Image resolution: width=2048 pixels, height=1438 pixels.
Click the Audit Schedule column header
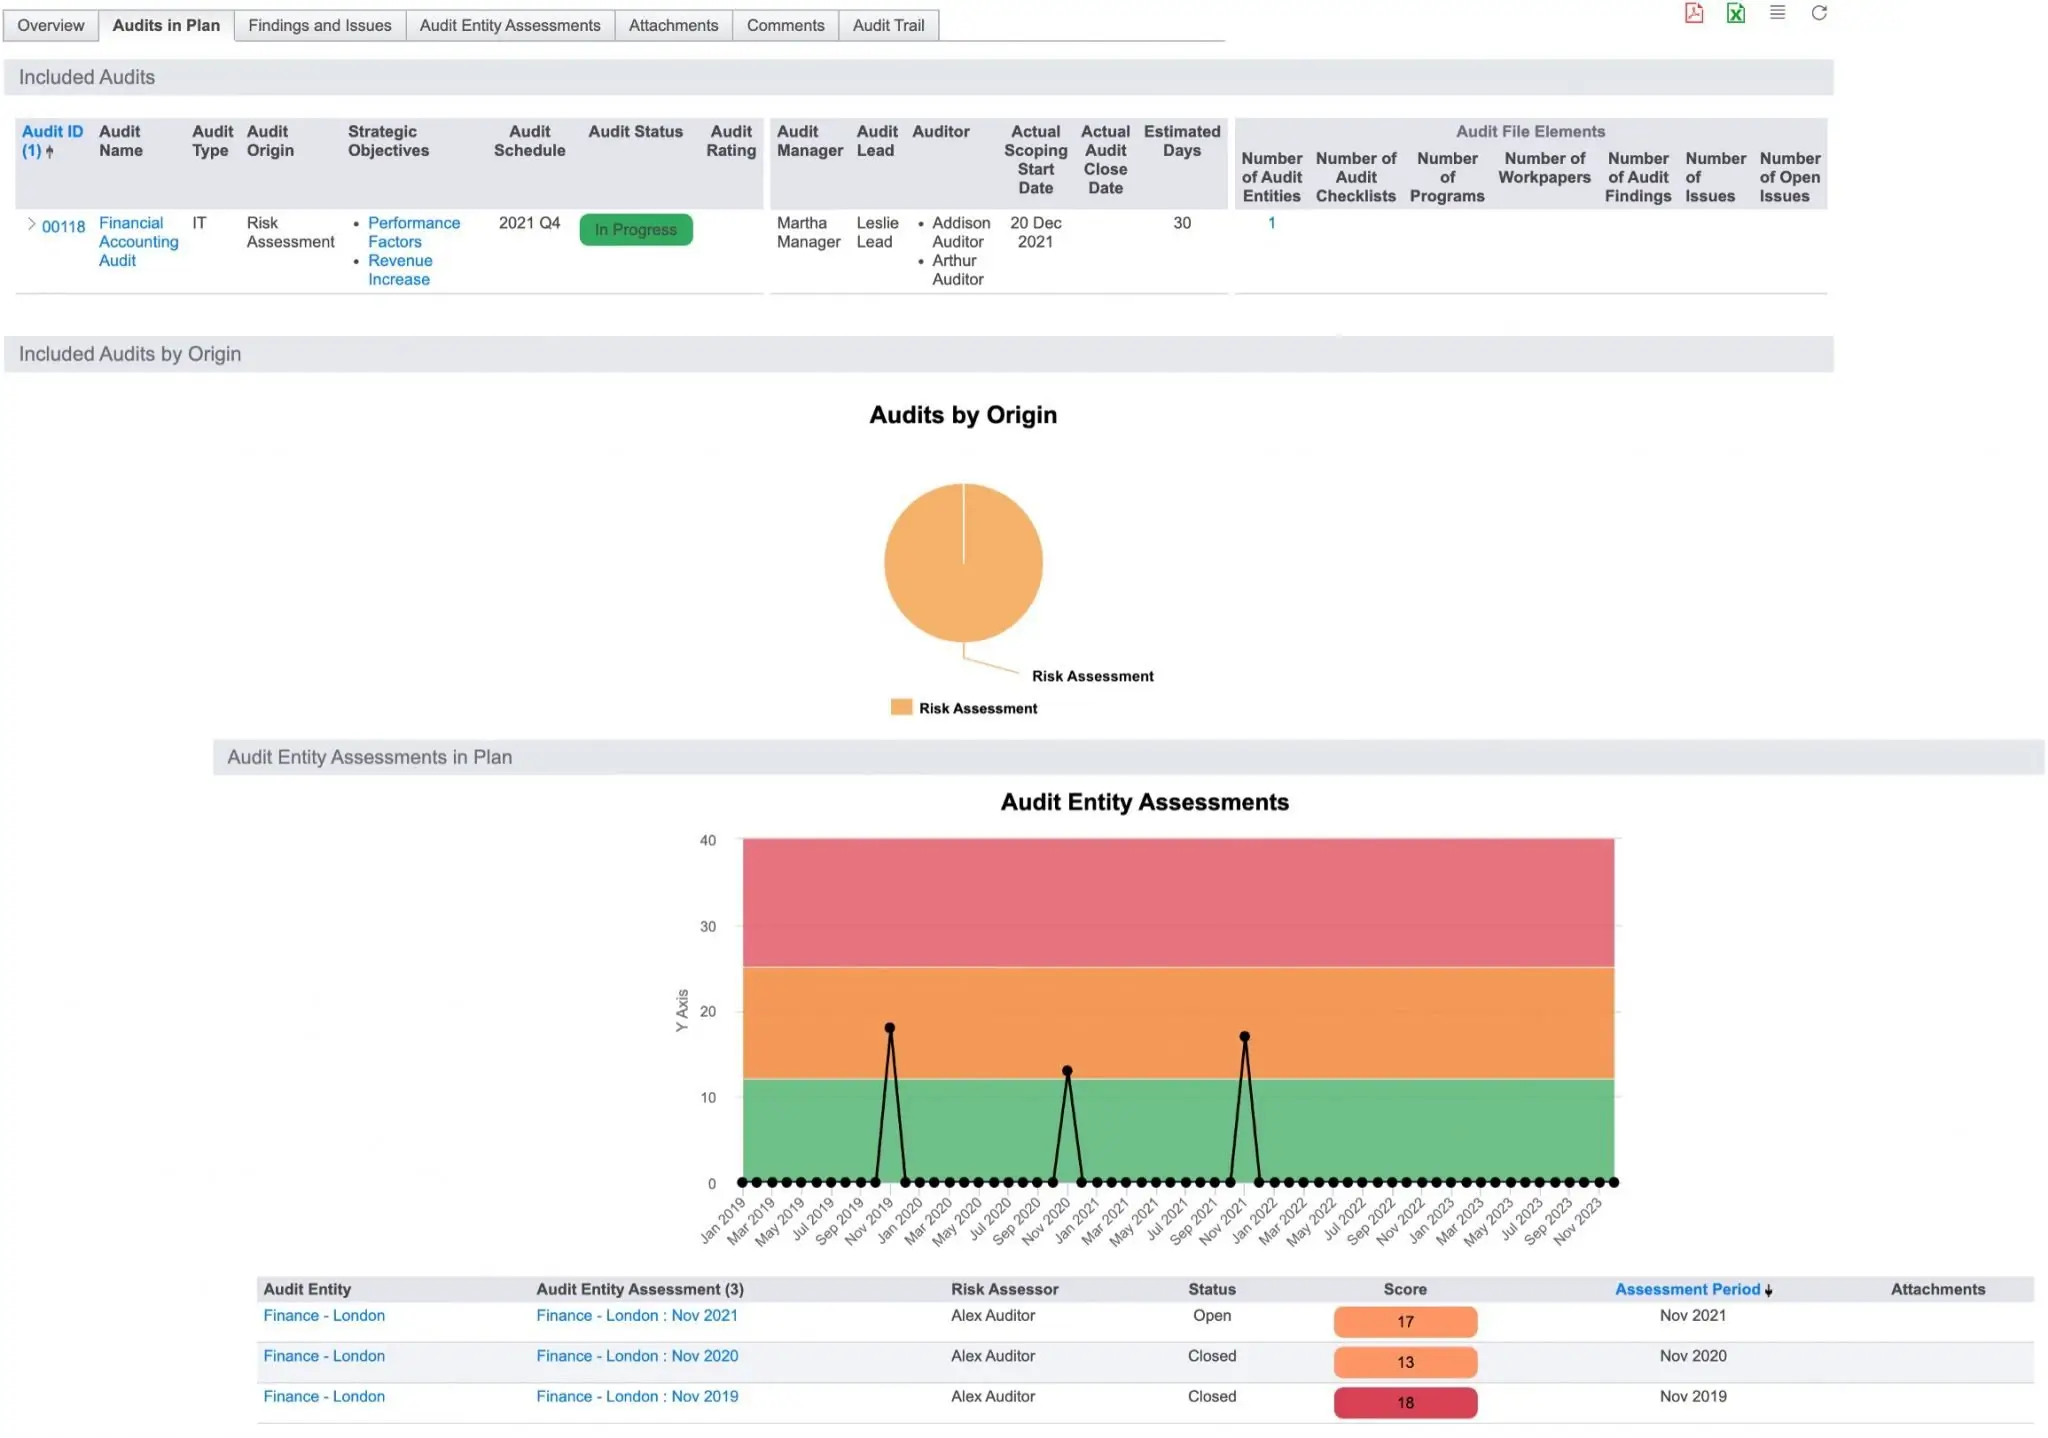[529, 141]
